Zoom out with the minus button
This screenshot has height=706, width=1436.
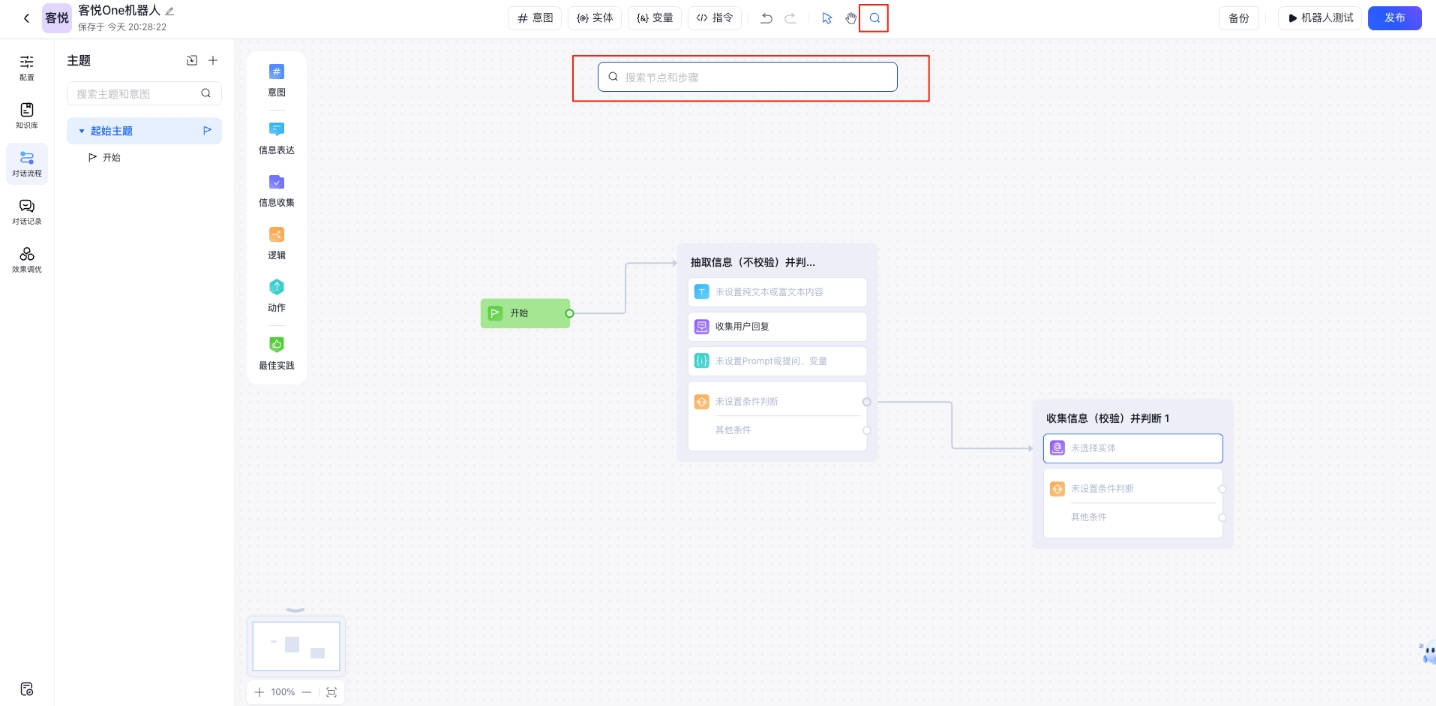306,692
